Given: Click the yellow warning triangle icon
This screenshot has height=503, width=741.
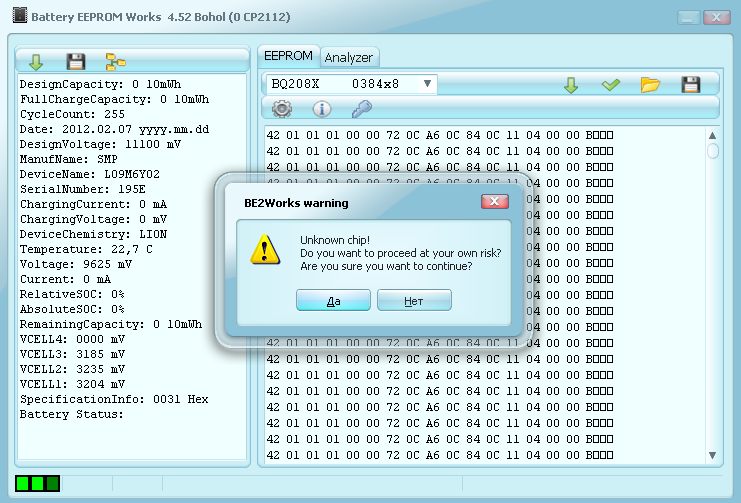Looking at the screenshot, I should click(265, 248).
